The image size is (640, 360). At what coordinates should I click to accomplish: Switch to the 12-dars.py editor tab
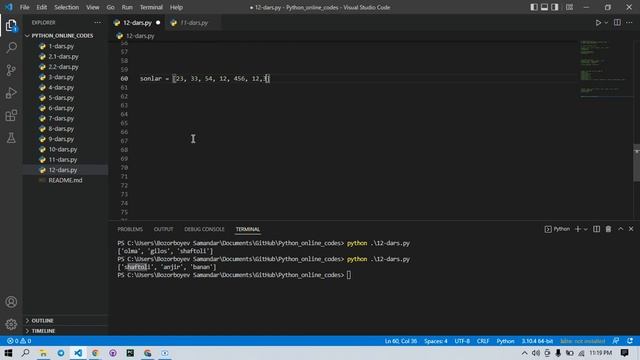(x=137, y=23)
